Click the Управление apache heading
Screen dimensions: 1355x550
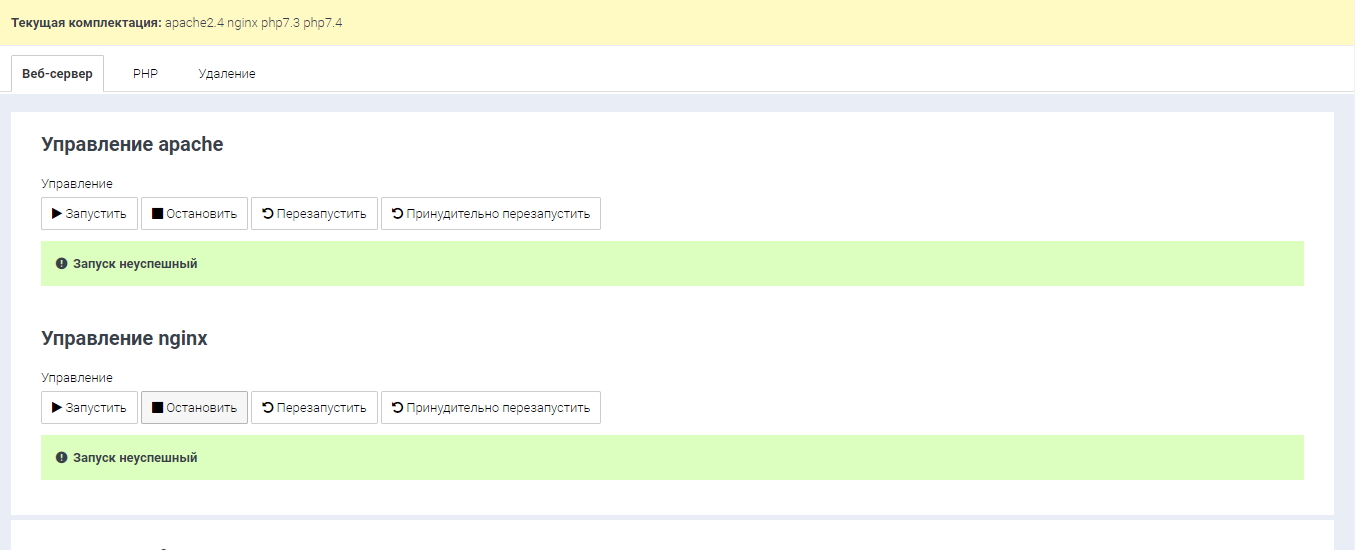click(x=132, y=145)
